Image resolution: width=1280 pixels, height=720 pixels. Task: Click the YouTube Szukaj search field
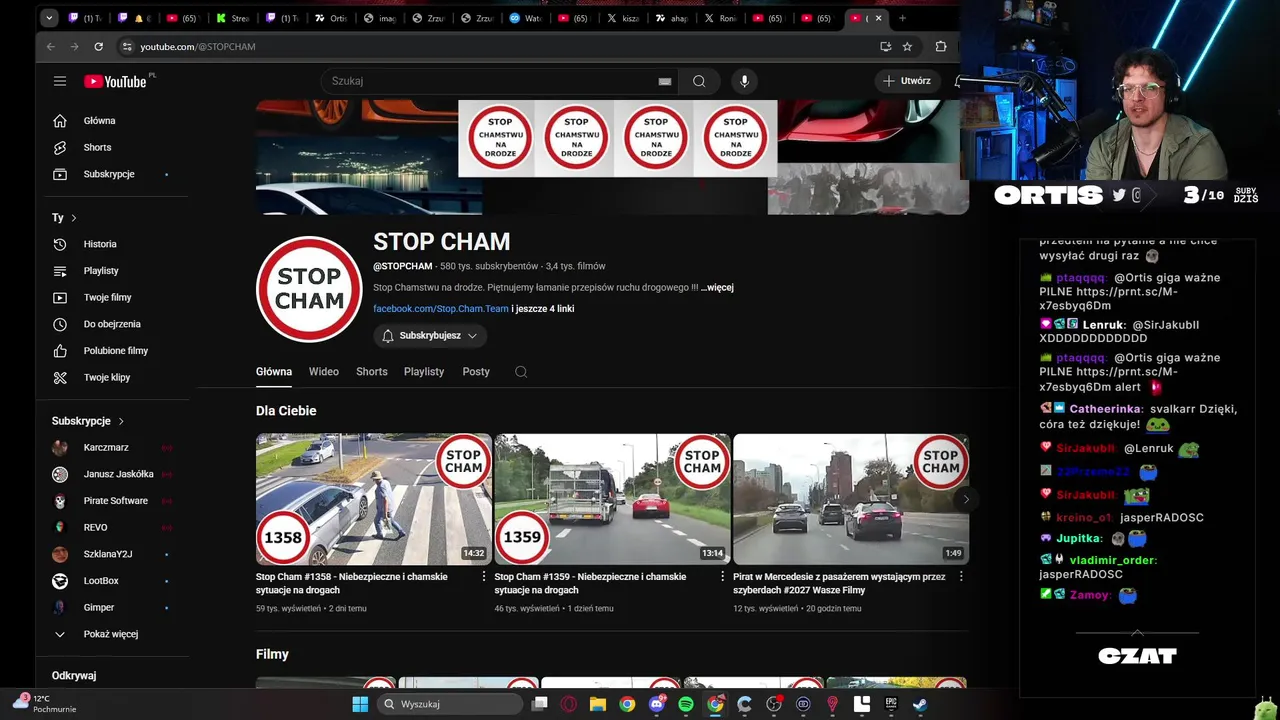[490, 81]
